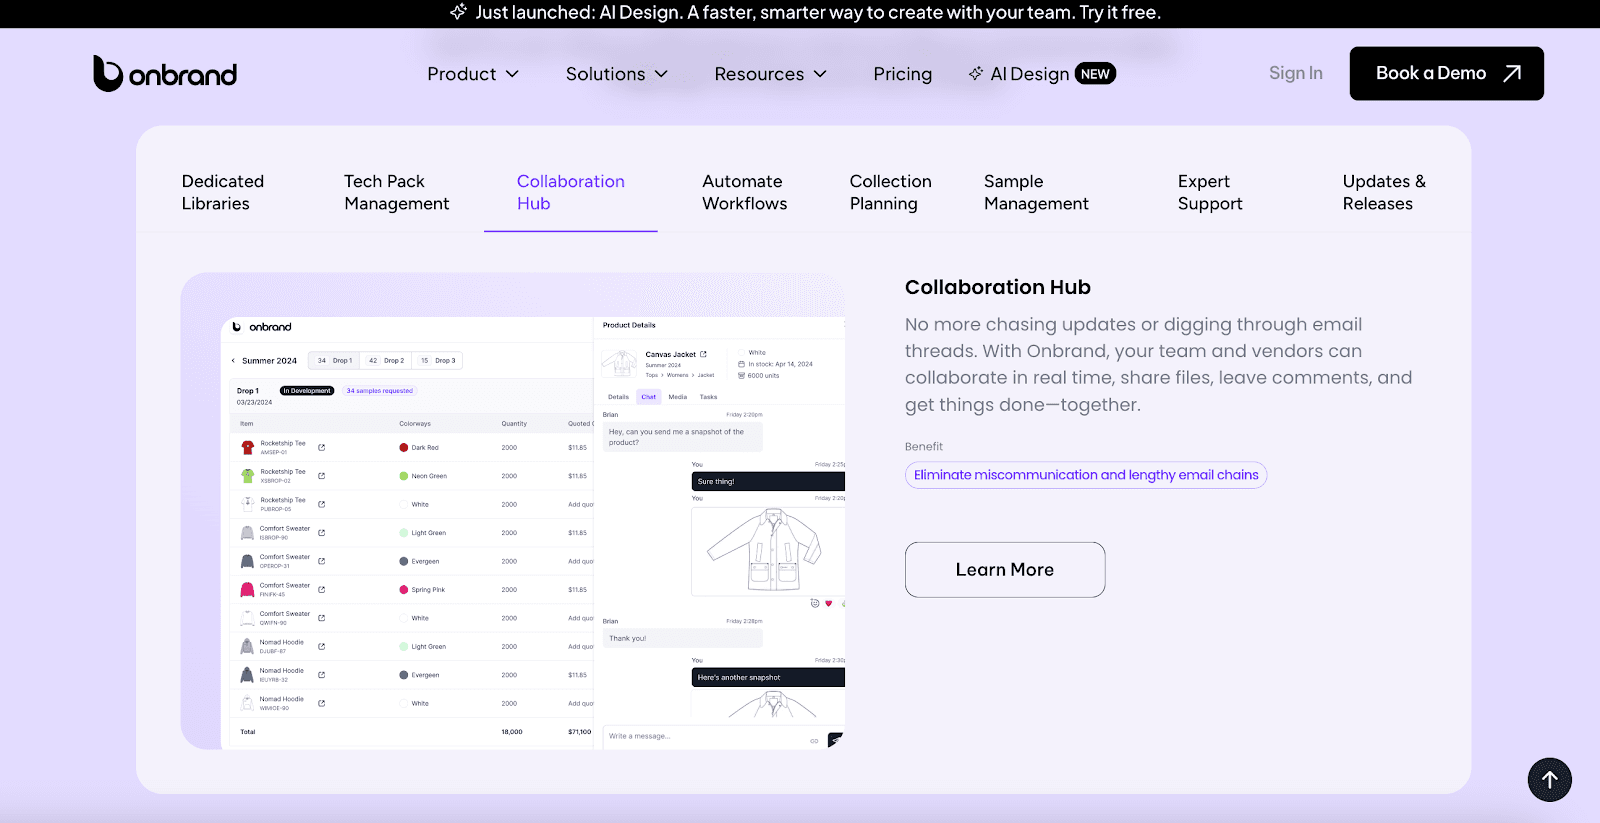Switch to the Dedicated Libraries tab
Screen dimensions: 1600x823
pyautogui.click(x=223, y=192)
